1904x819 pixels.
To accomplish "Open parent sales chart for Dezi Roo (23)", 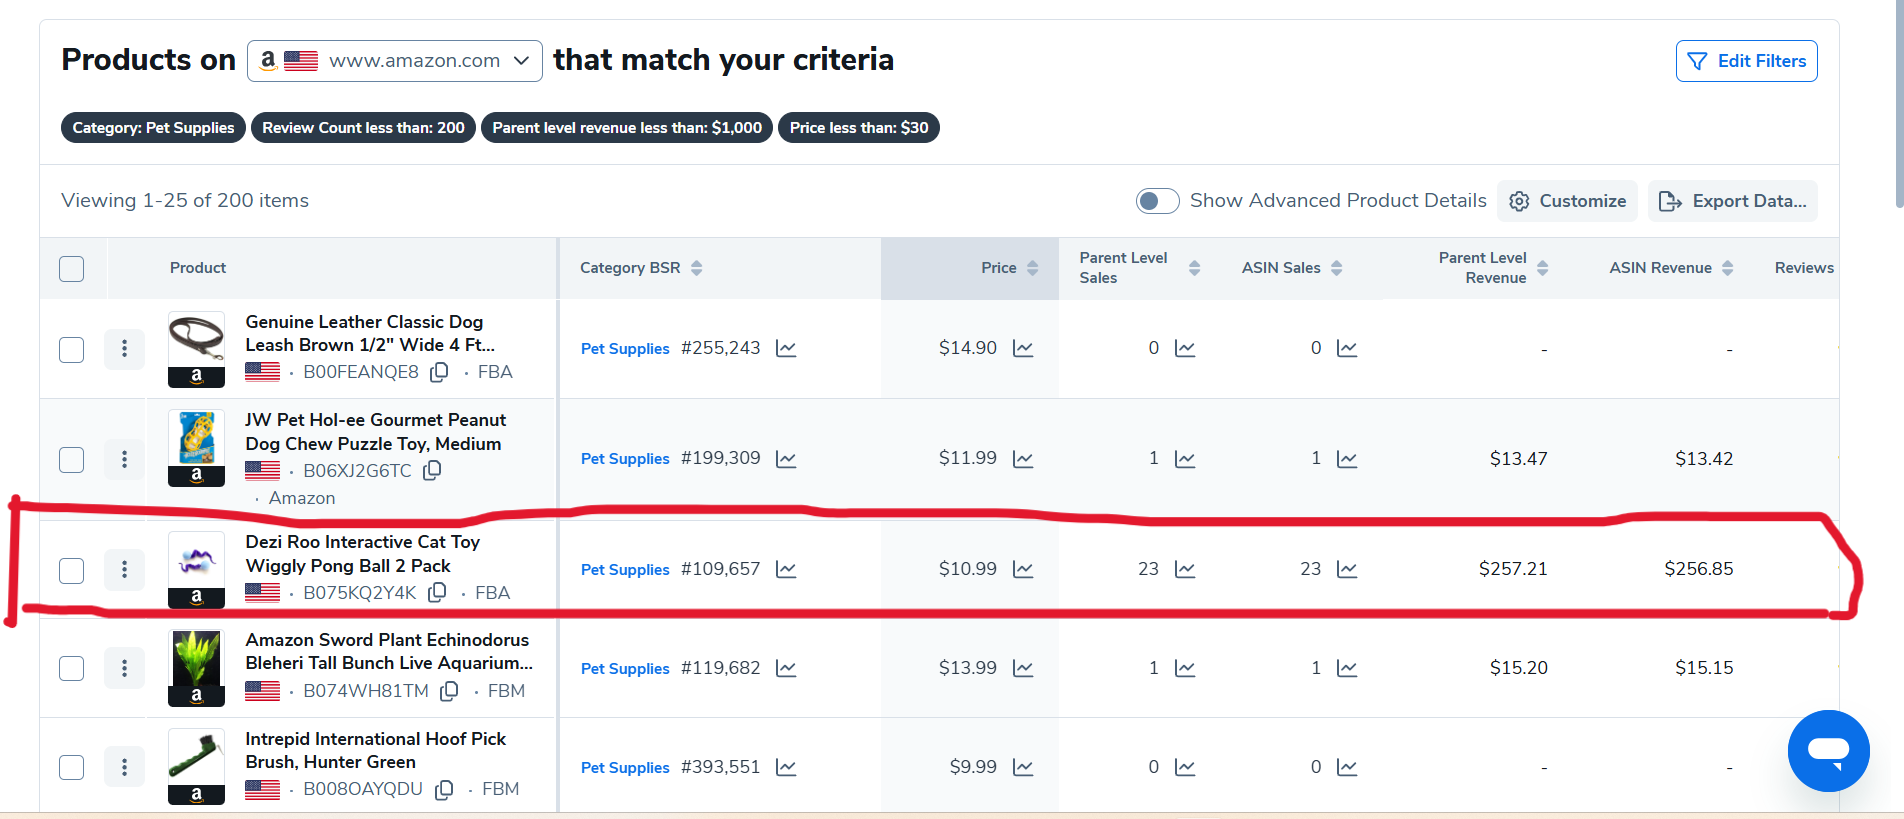I will click(1185, 569).
